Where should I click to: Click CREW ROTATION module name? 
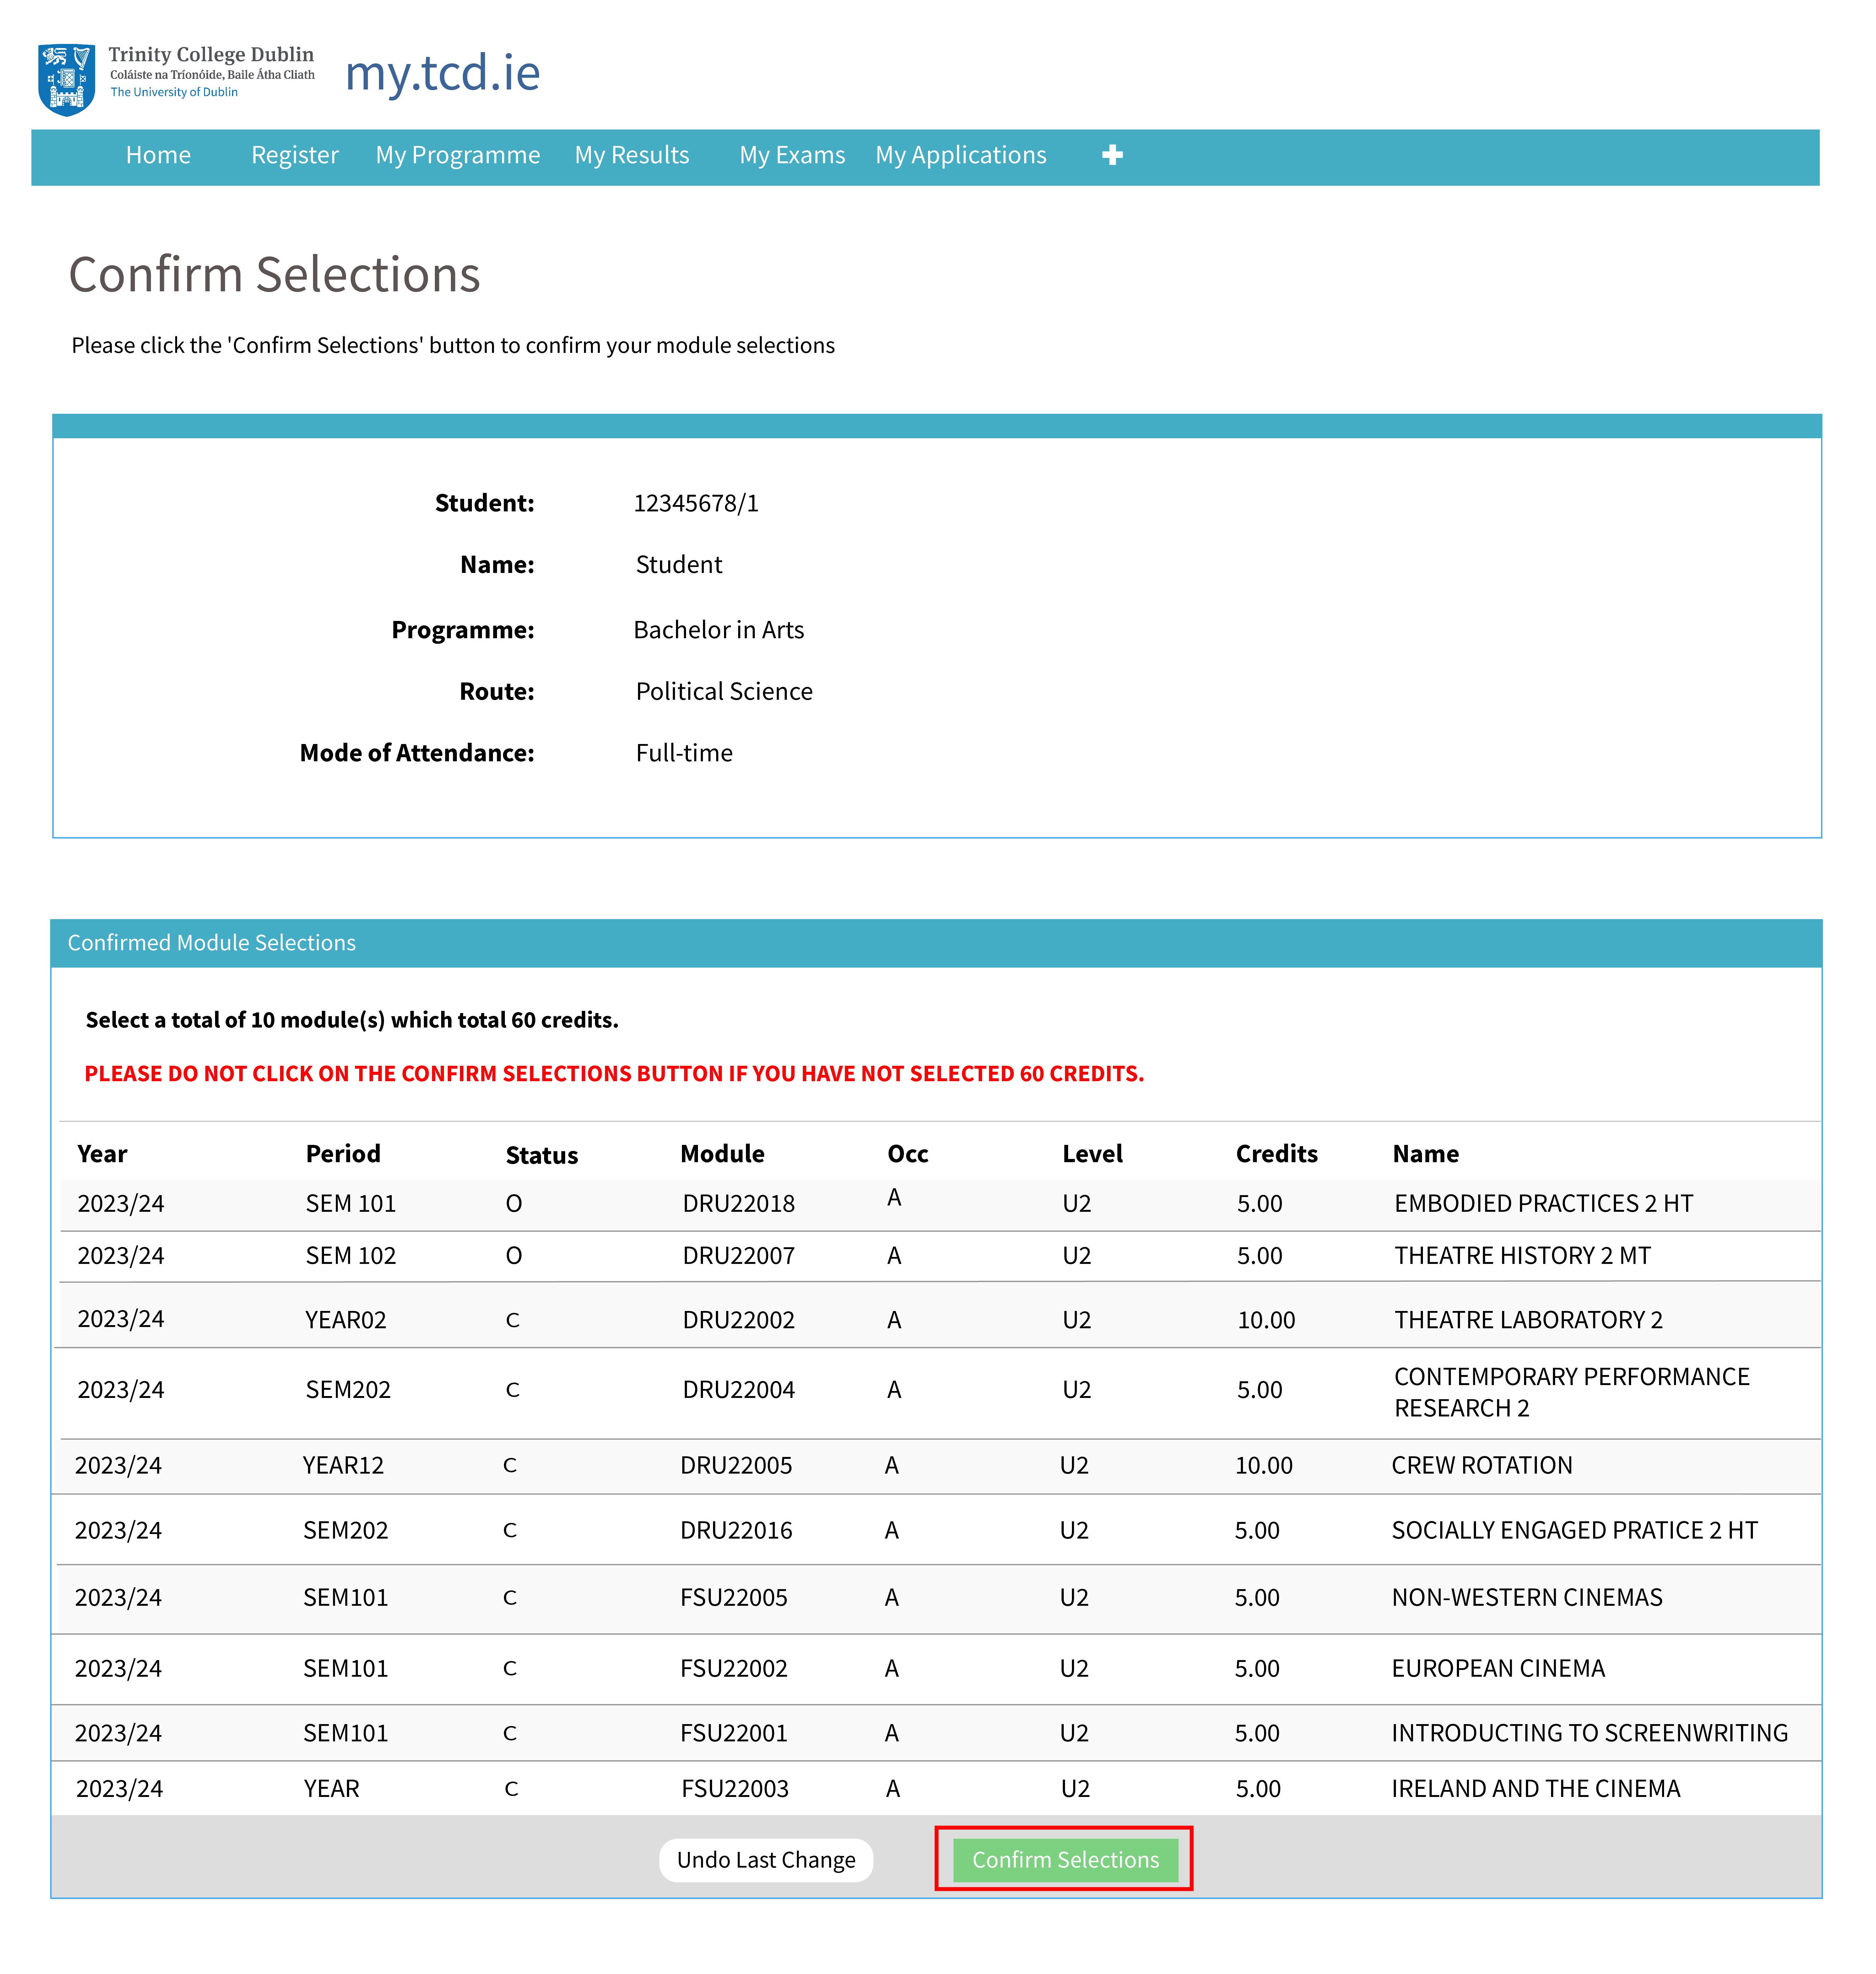pos(1482,1466)
